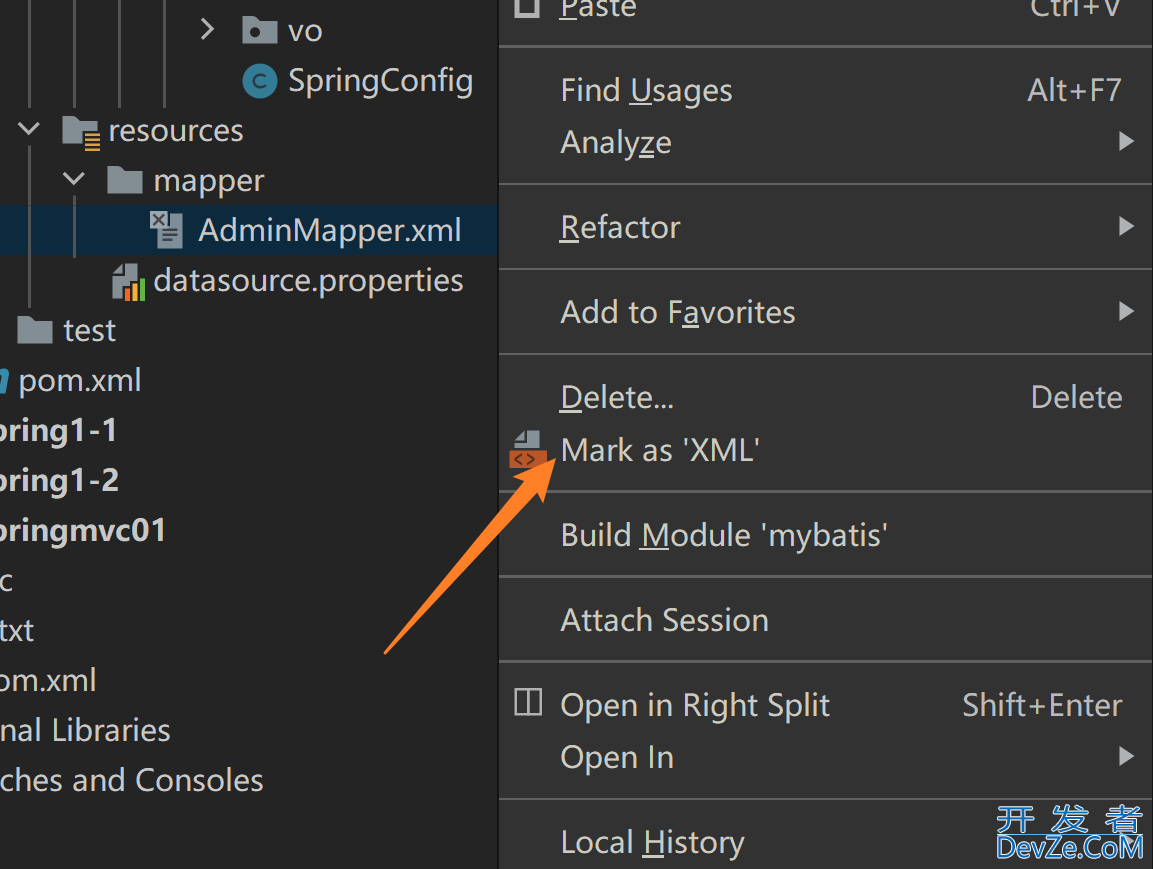Select the resources folder label
Image resolution: width=1153 pixels, height=869 pixels.
(x=176, y=131)
